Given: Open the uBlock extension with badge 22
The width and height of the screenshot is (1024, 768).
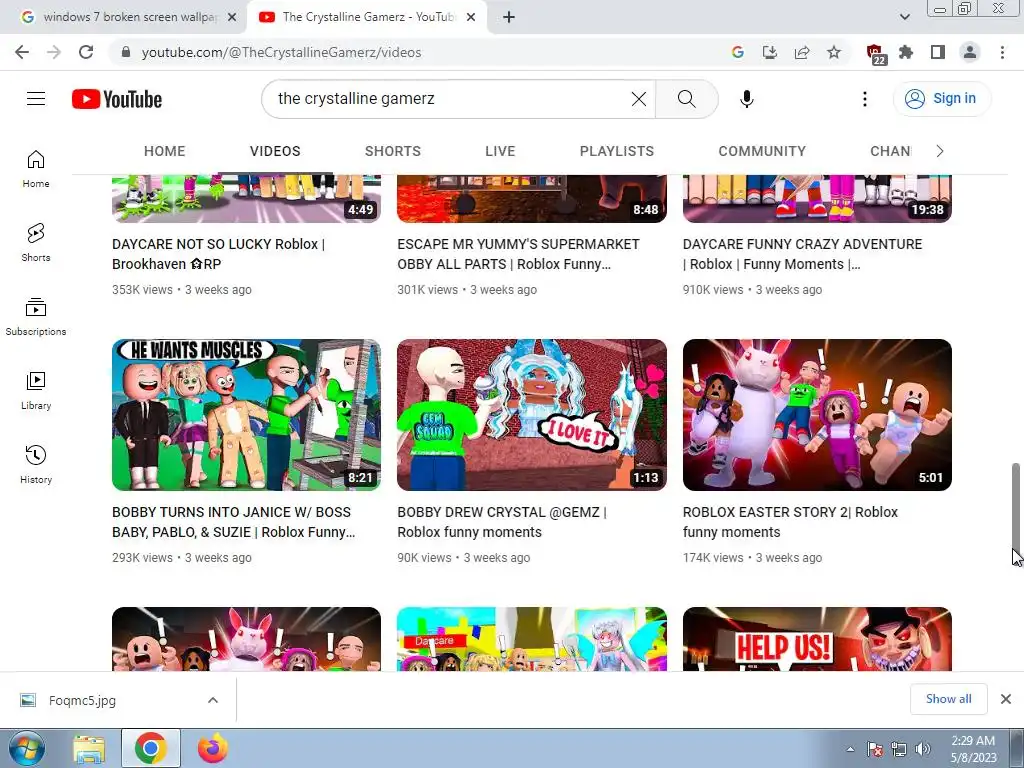Looking at the screenshot, I should (x=876, y=54).
